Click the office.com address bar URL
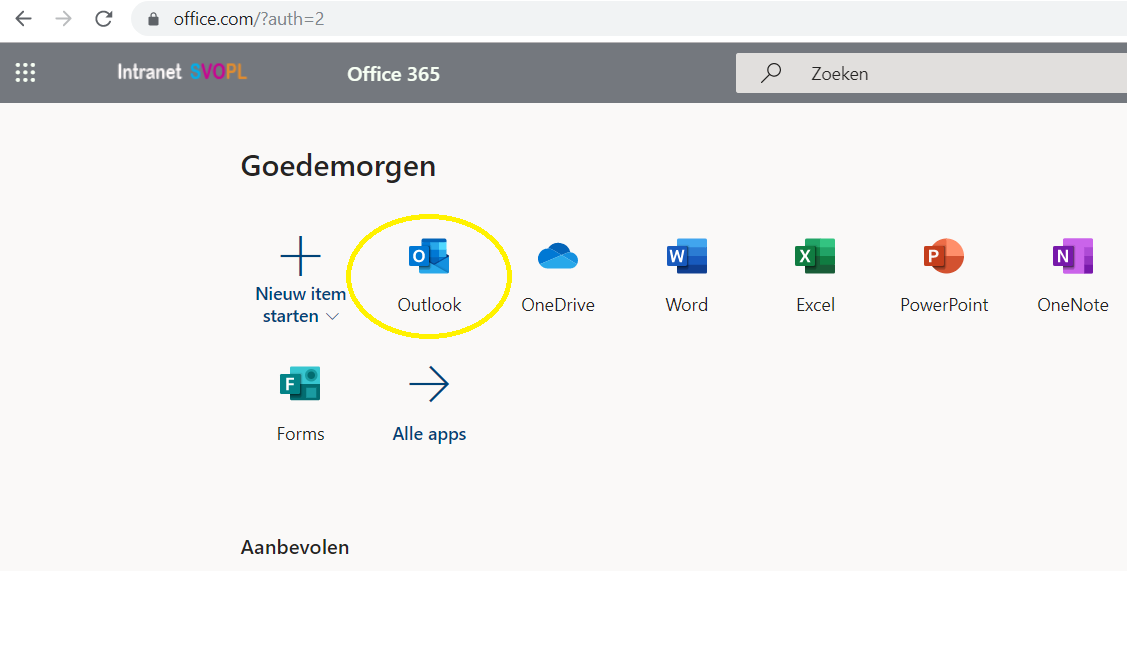 (x=249, y=19)
